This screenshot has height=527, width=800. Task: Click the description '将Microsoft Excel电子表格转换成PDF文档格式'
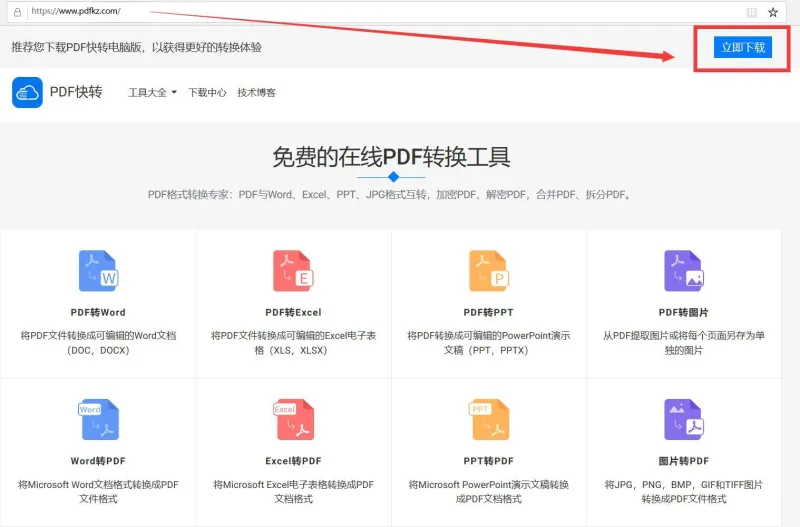click(x=293, y=492)
